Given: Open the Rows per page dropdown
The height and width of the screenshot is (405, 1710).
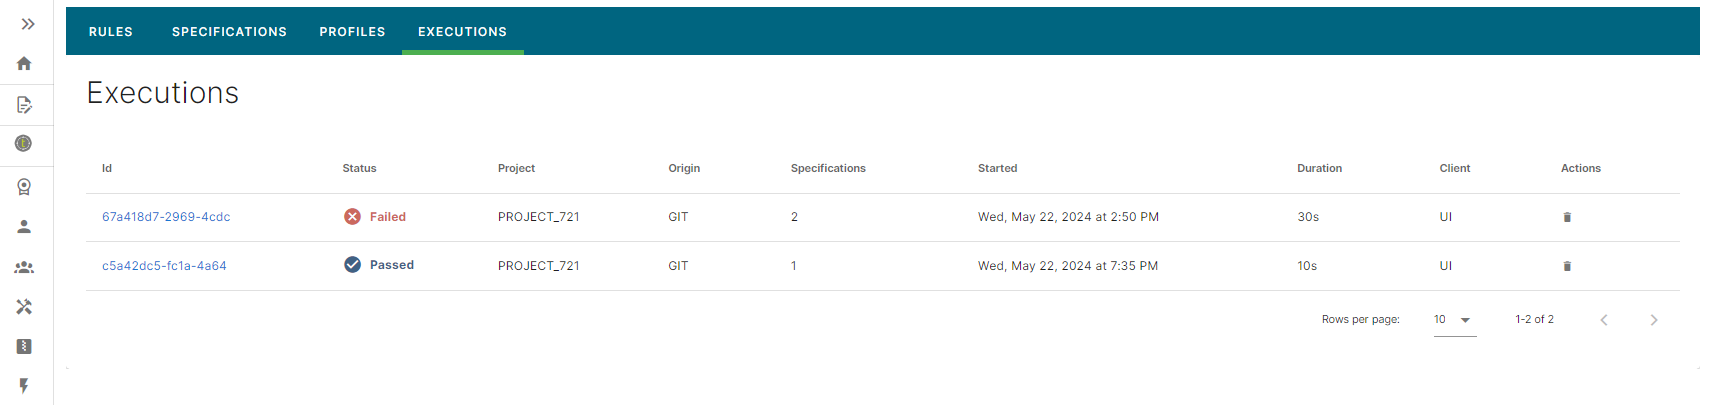Looking at the screenshot, I should pos(1454,320).
